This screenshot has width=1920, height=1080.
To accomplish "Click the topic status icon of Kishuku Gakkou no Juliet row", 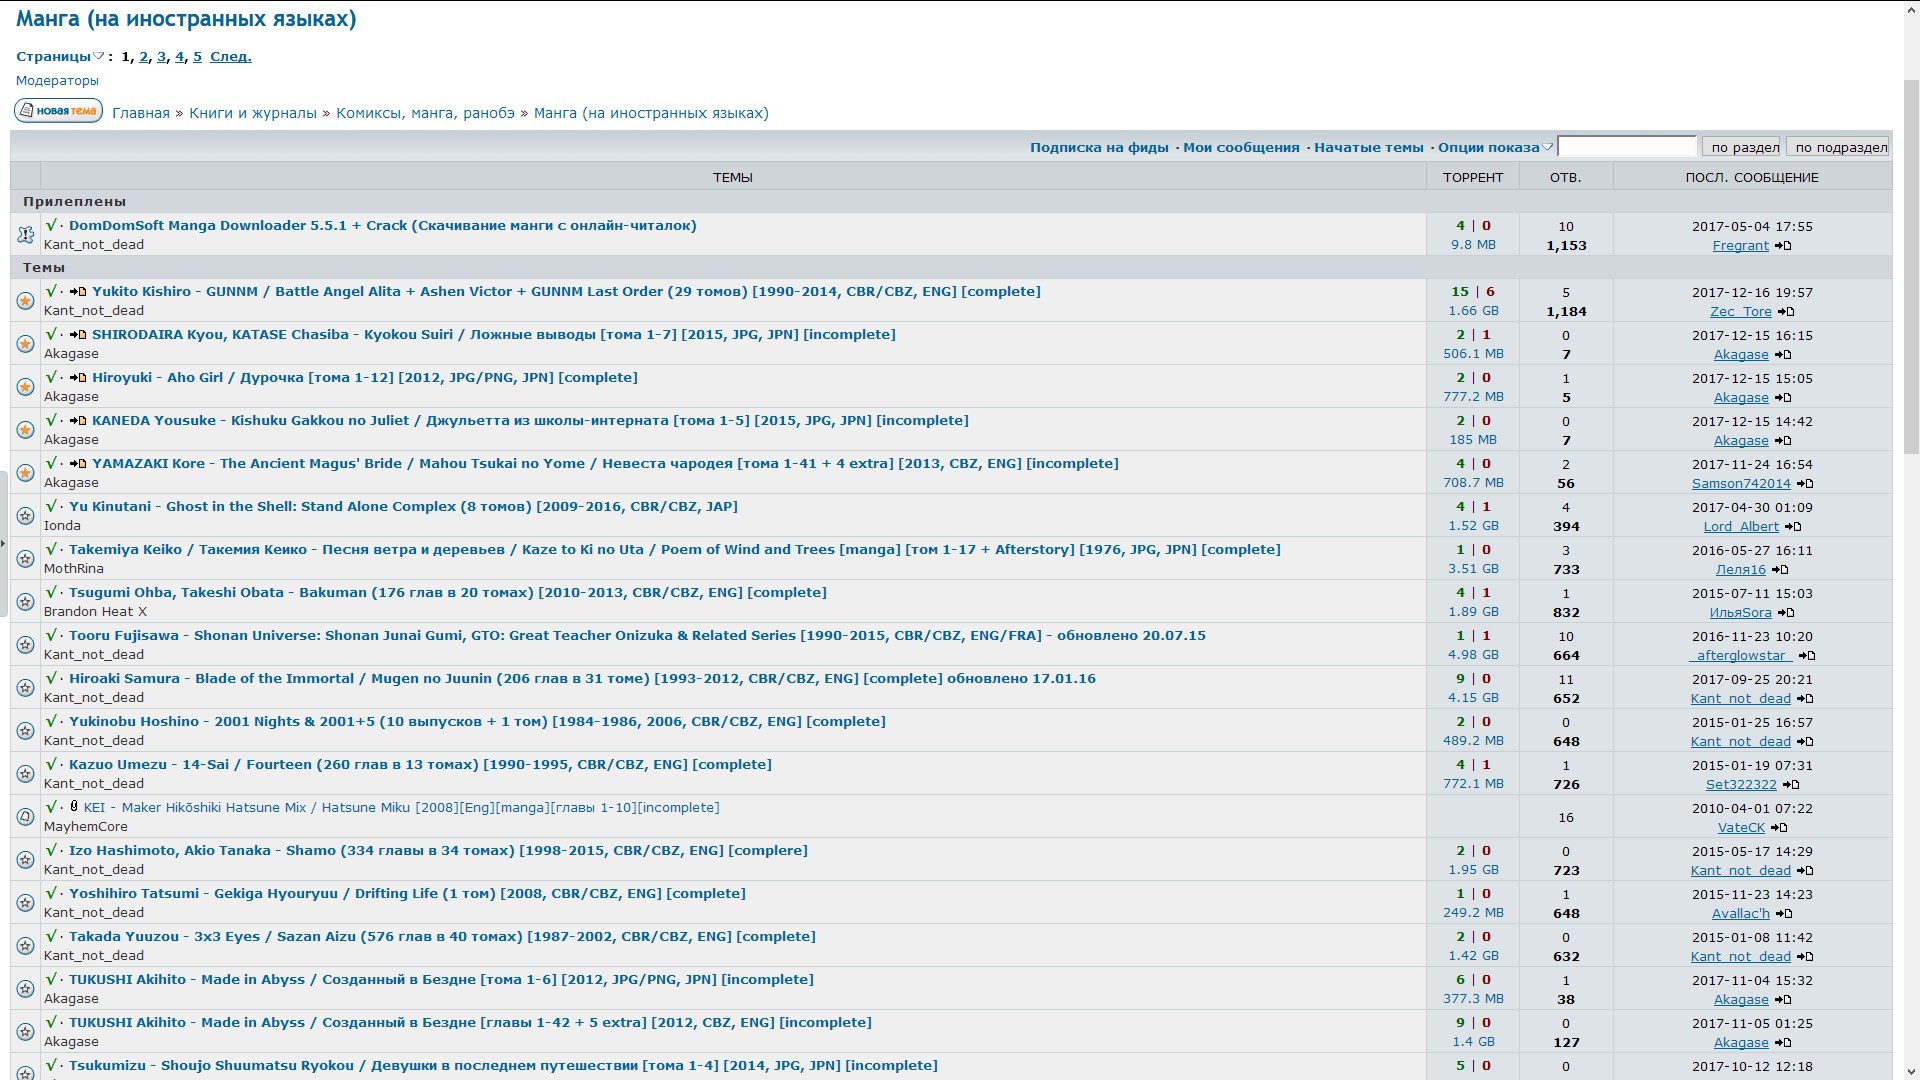I will 26,430.
